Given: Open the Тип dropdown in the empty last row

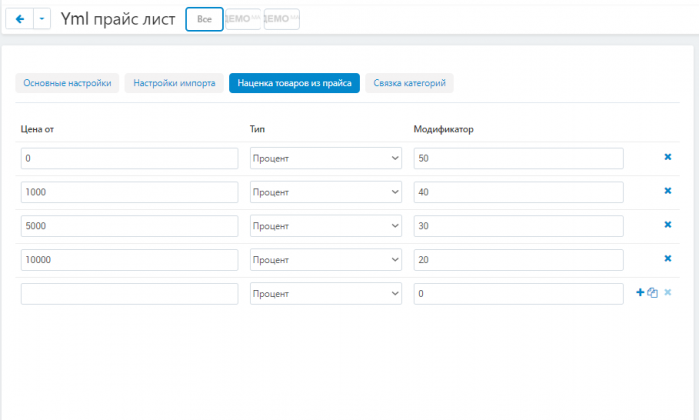Looking at the screenshot, I should 326,294.
